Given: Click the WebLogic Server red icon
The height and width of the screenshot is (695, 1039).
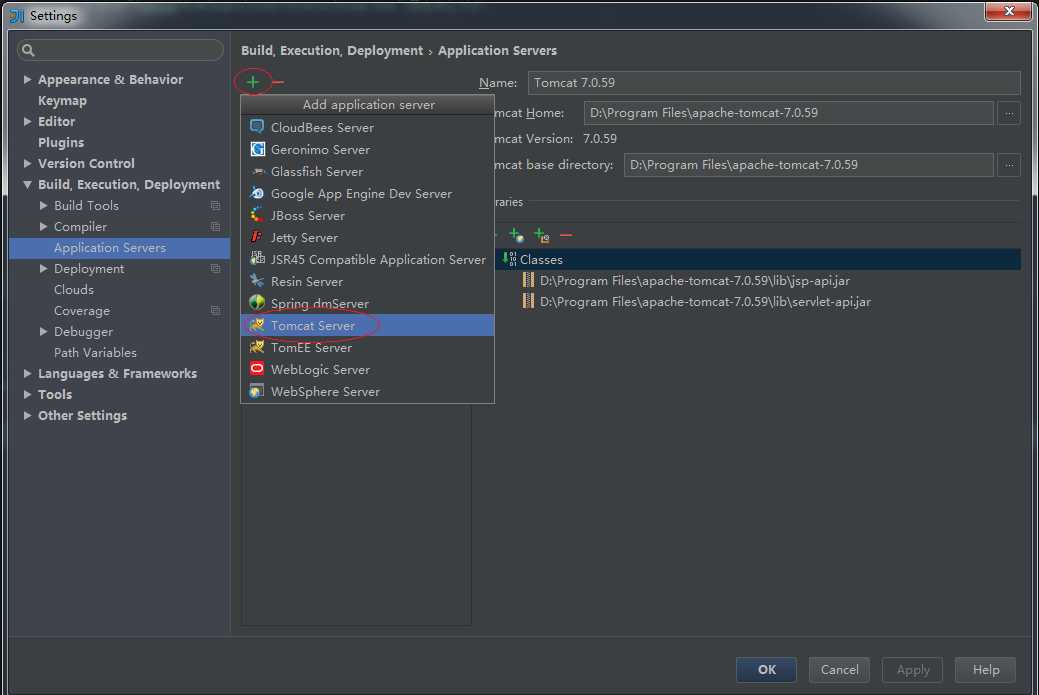Looking at the screenshot, I should click(x=257, y=369).
